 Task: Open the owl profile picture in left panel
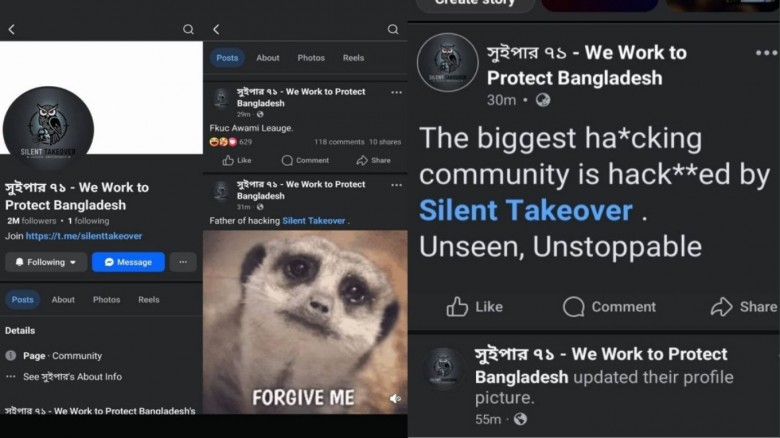point(48,127)
